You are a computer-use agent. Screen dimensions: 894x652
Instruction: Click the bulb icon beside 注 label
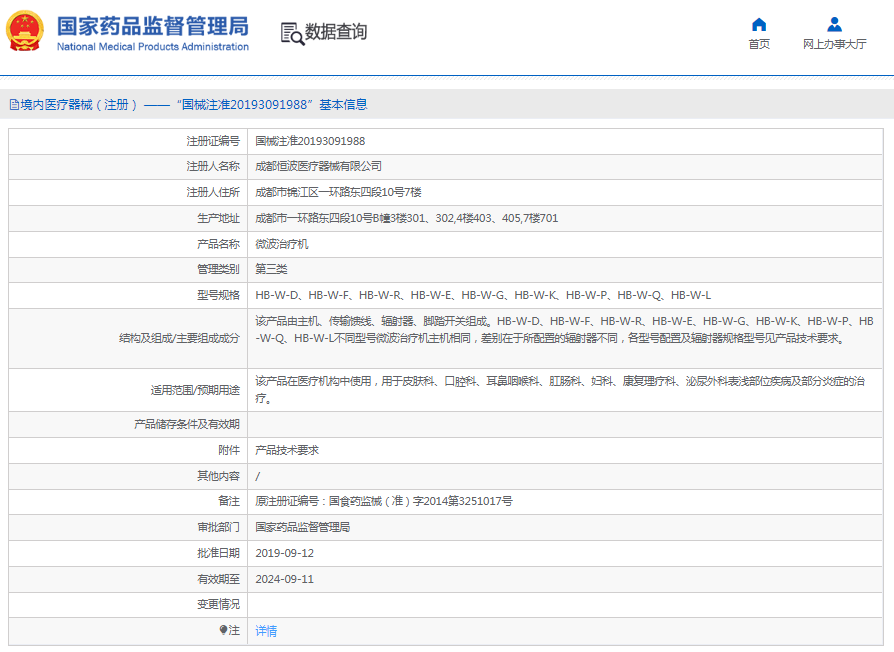tap(224, 630)
